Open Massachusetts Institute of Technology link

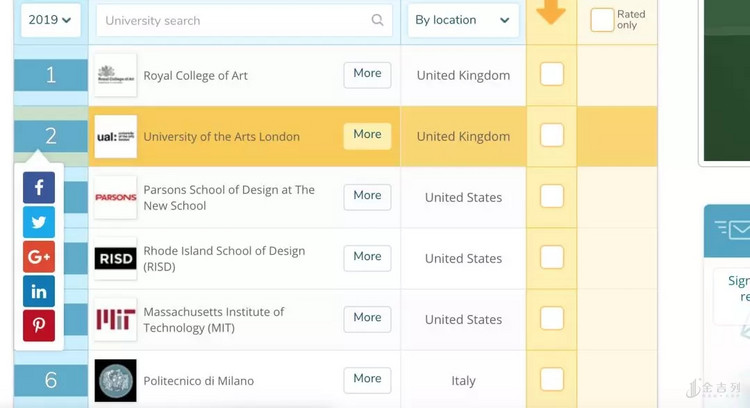pos(213,320)
